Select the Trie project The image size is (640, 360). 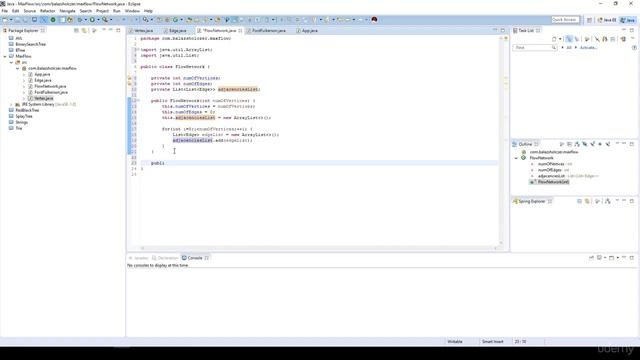click(18, 128)
